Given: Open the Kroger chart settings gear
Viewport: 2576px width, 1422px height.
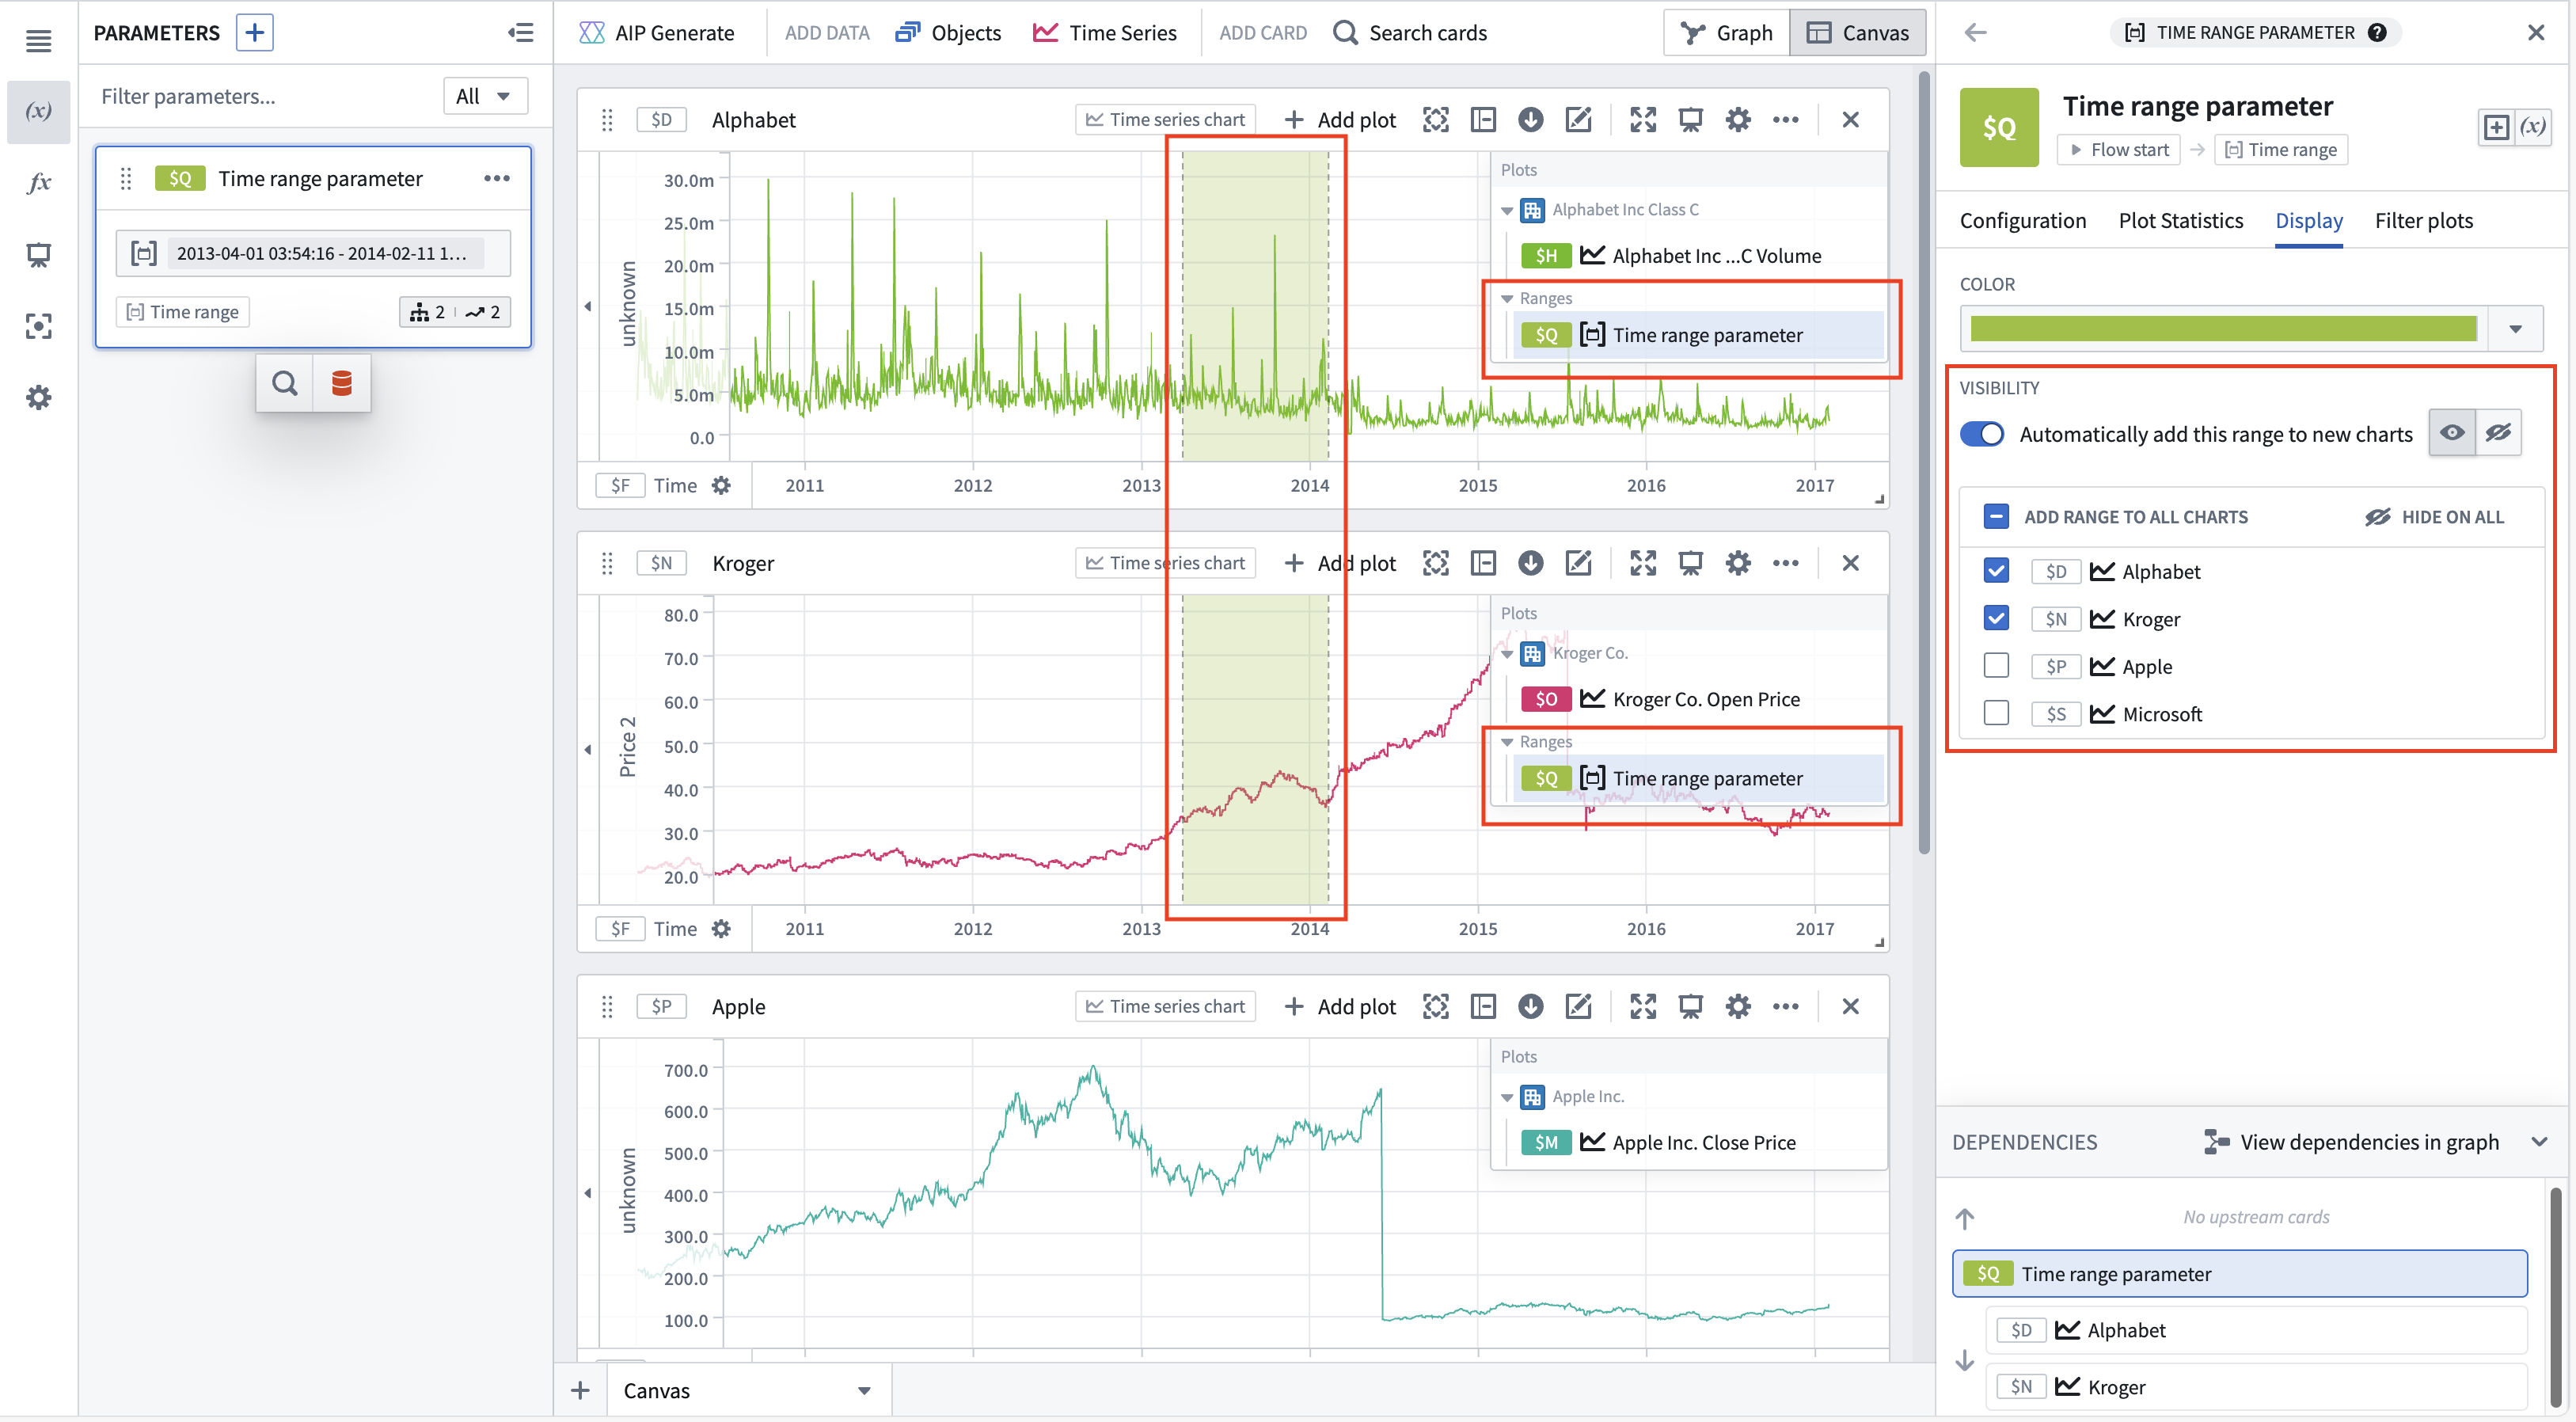Looking at the screenshot, I should (x=1738, y=563).
